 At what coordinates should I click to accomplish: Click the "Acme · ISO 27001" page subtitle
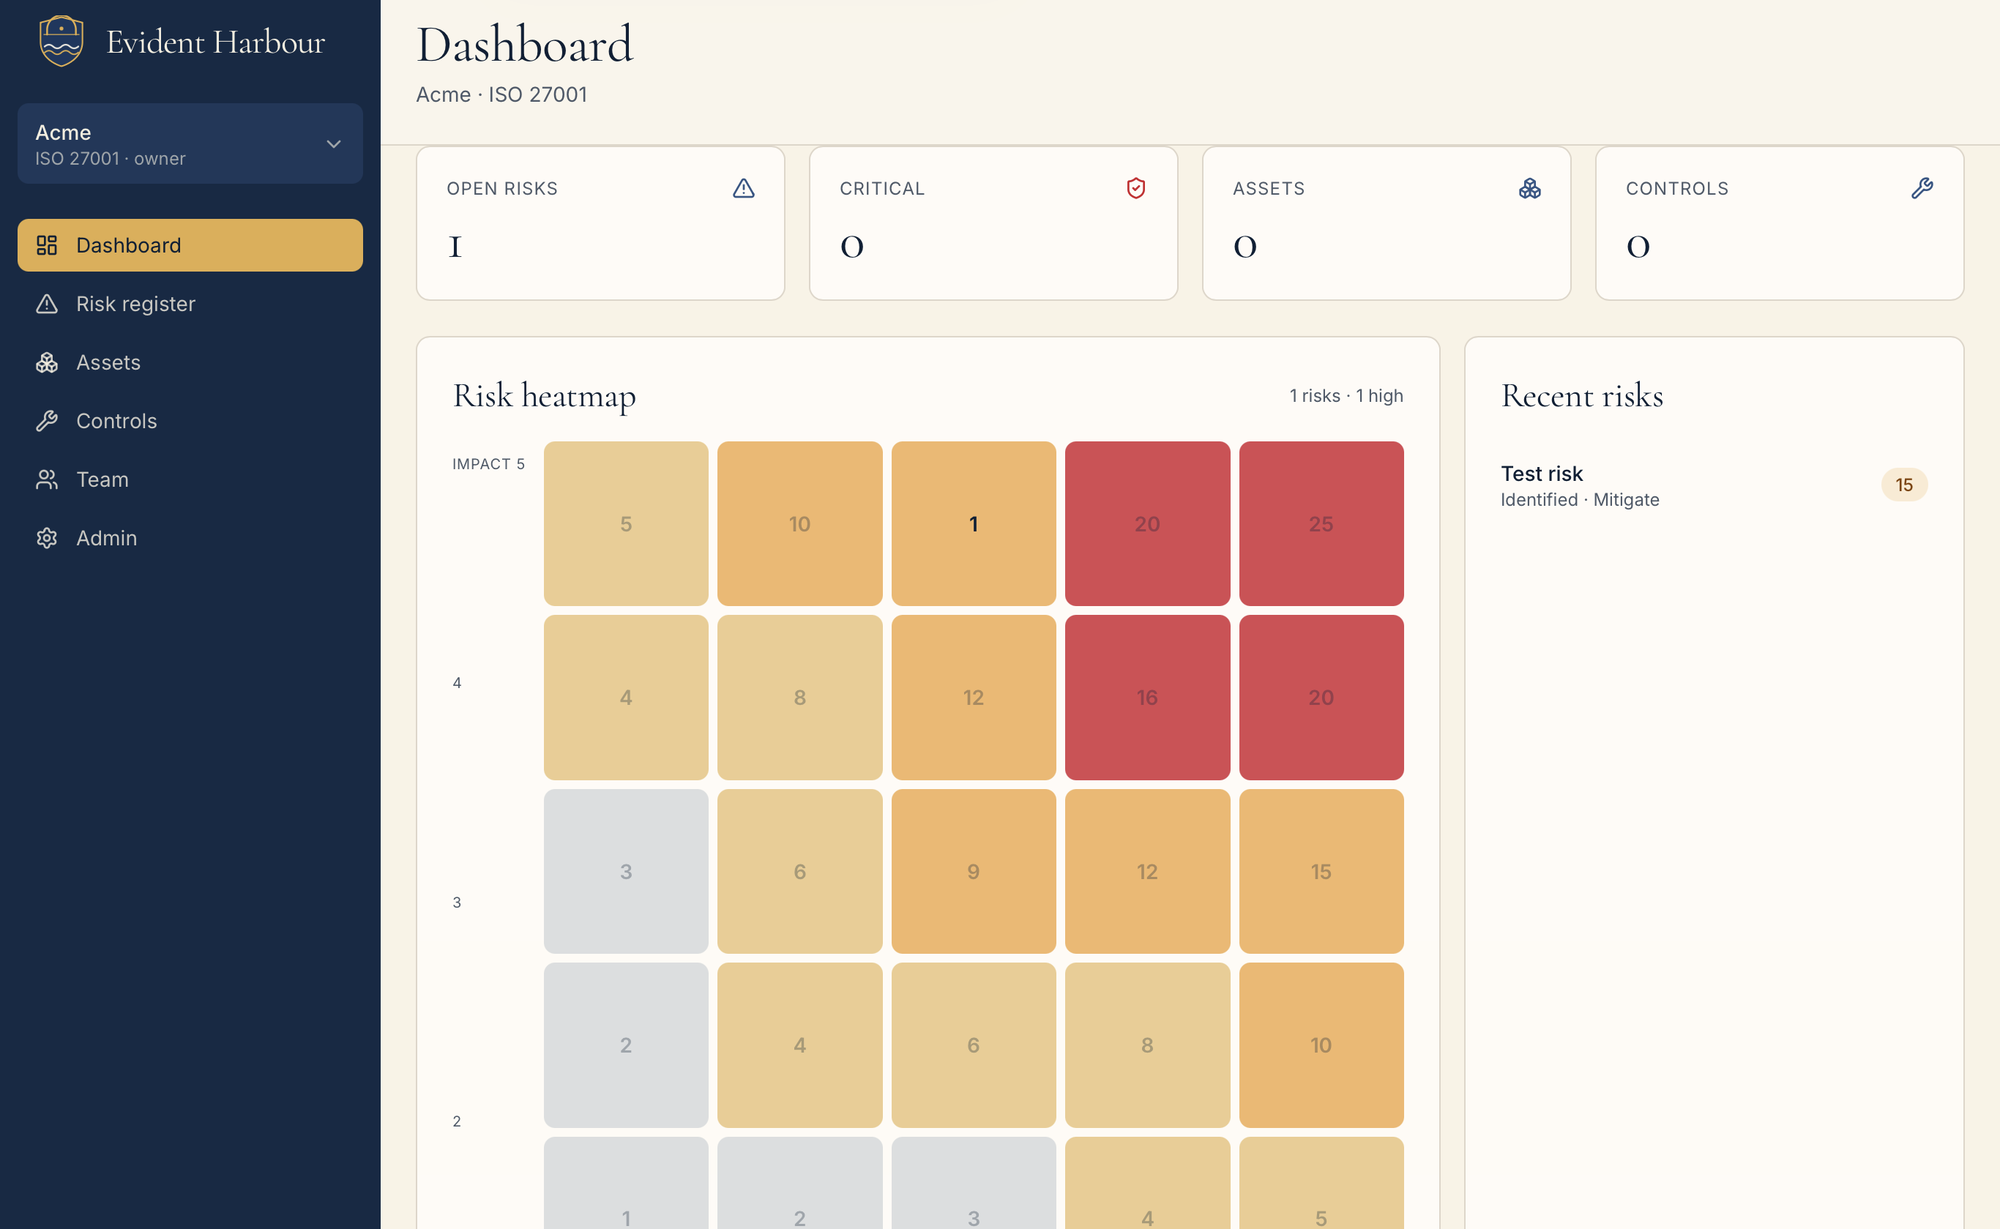(501, 95)
